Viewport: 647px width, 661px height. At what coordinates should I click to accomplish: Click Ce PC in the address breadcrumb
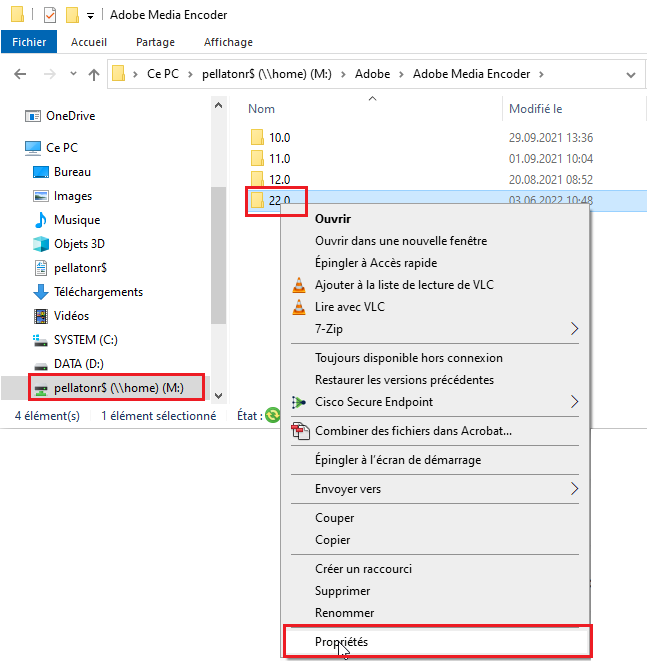(x=163, y=74)
